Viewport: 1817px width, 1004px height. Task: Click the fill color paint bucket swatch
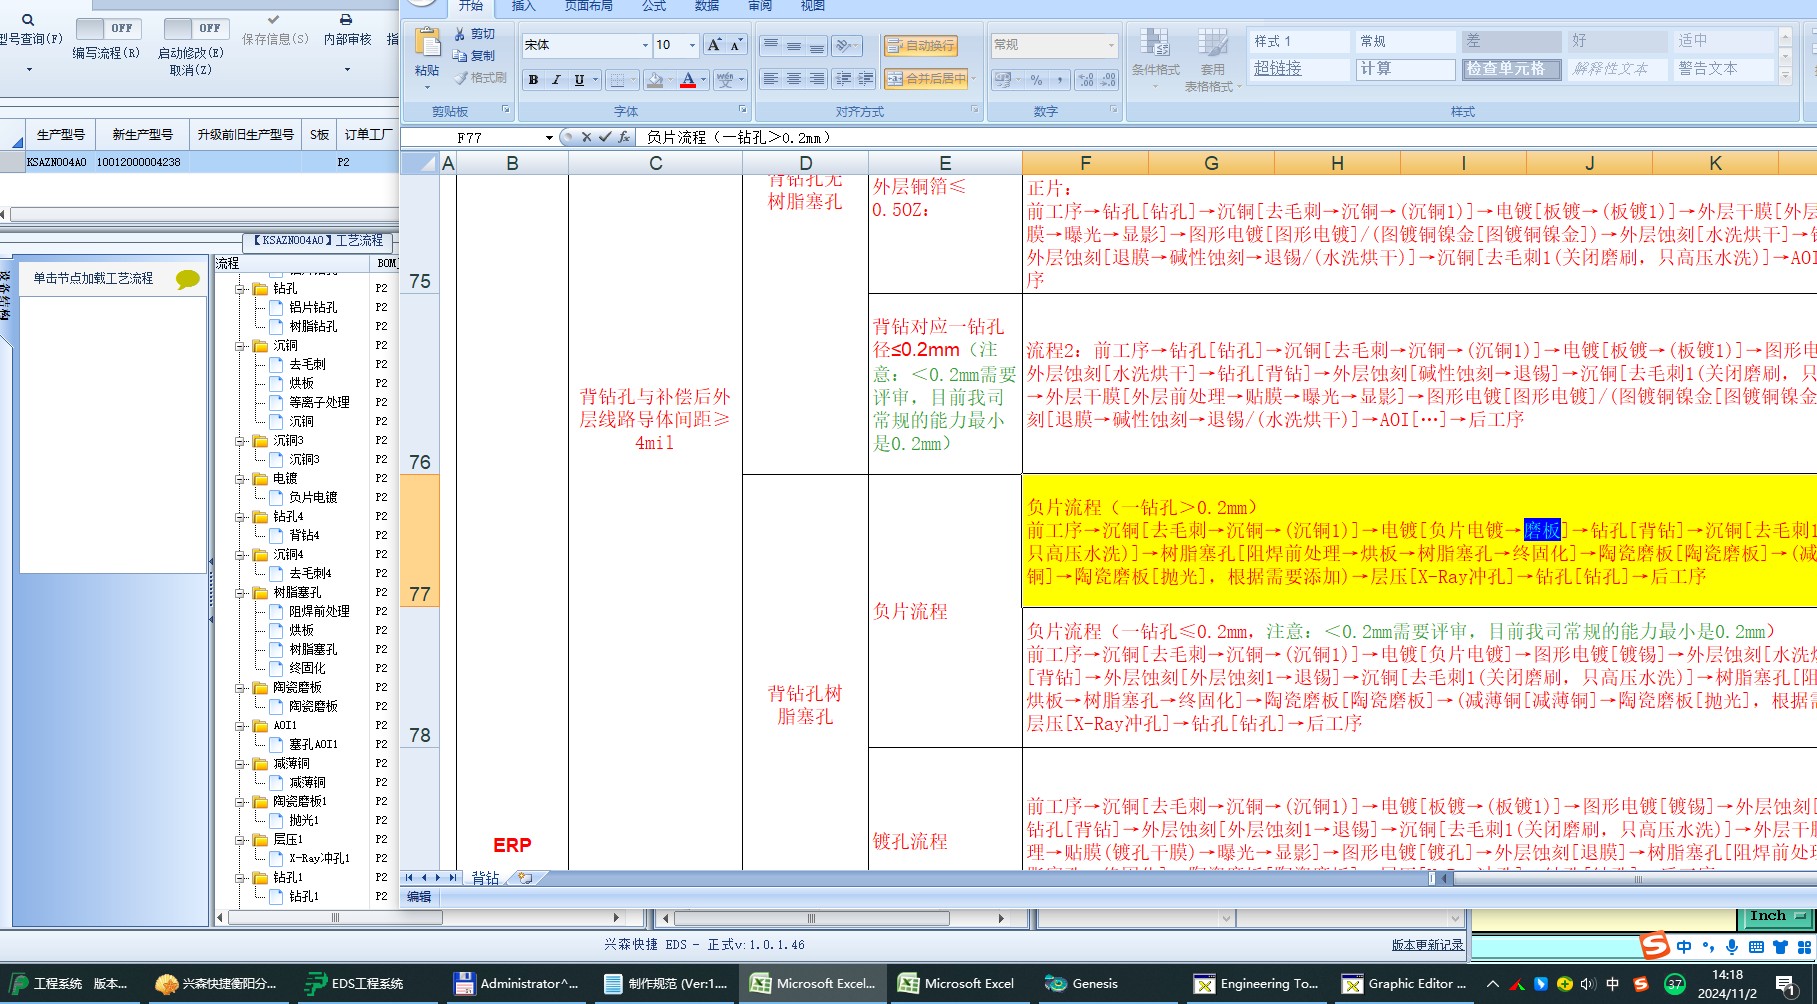(655, 80)
